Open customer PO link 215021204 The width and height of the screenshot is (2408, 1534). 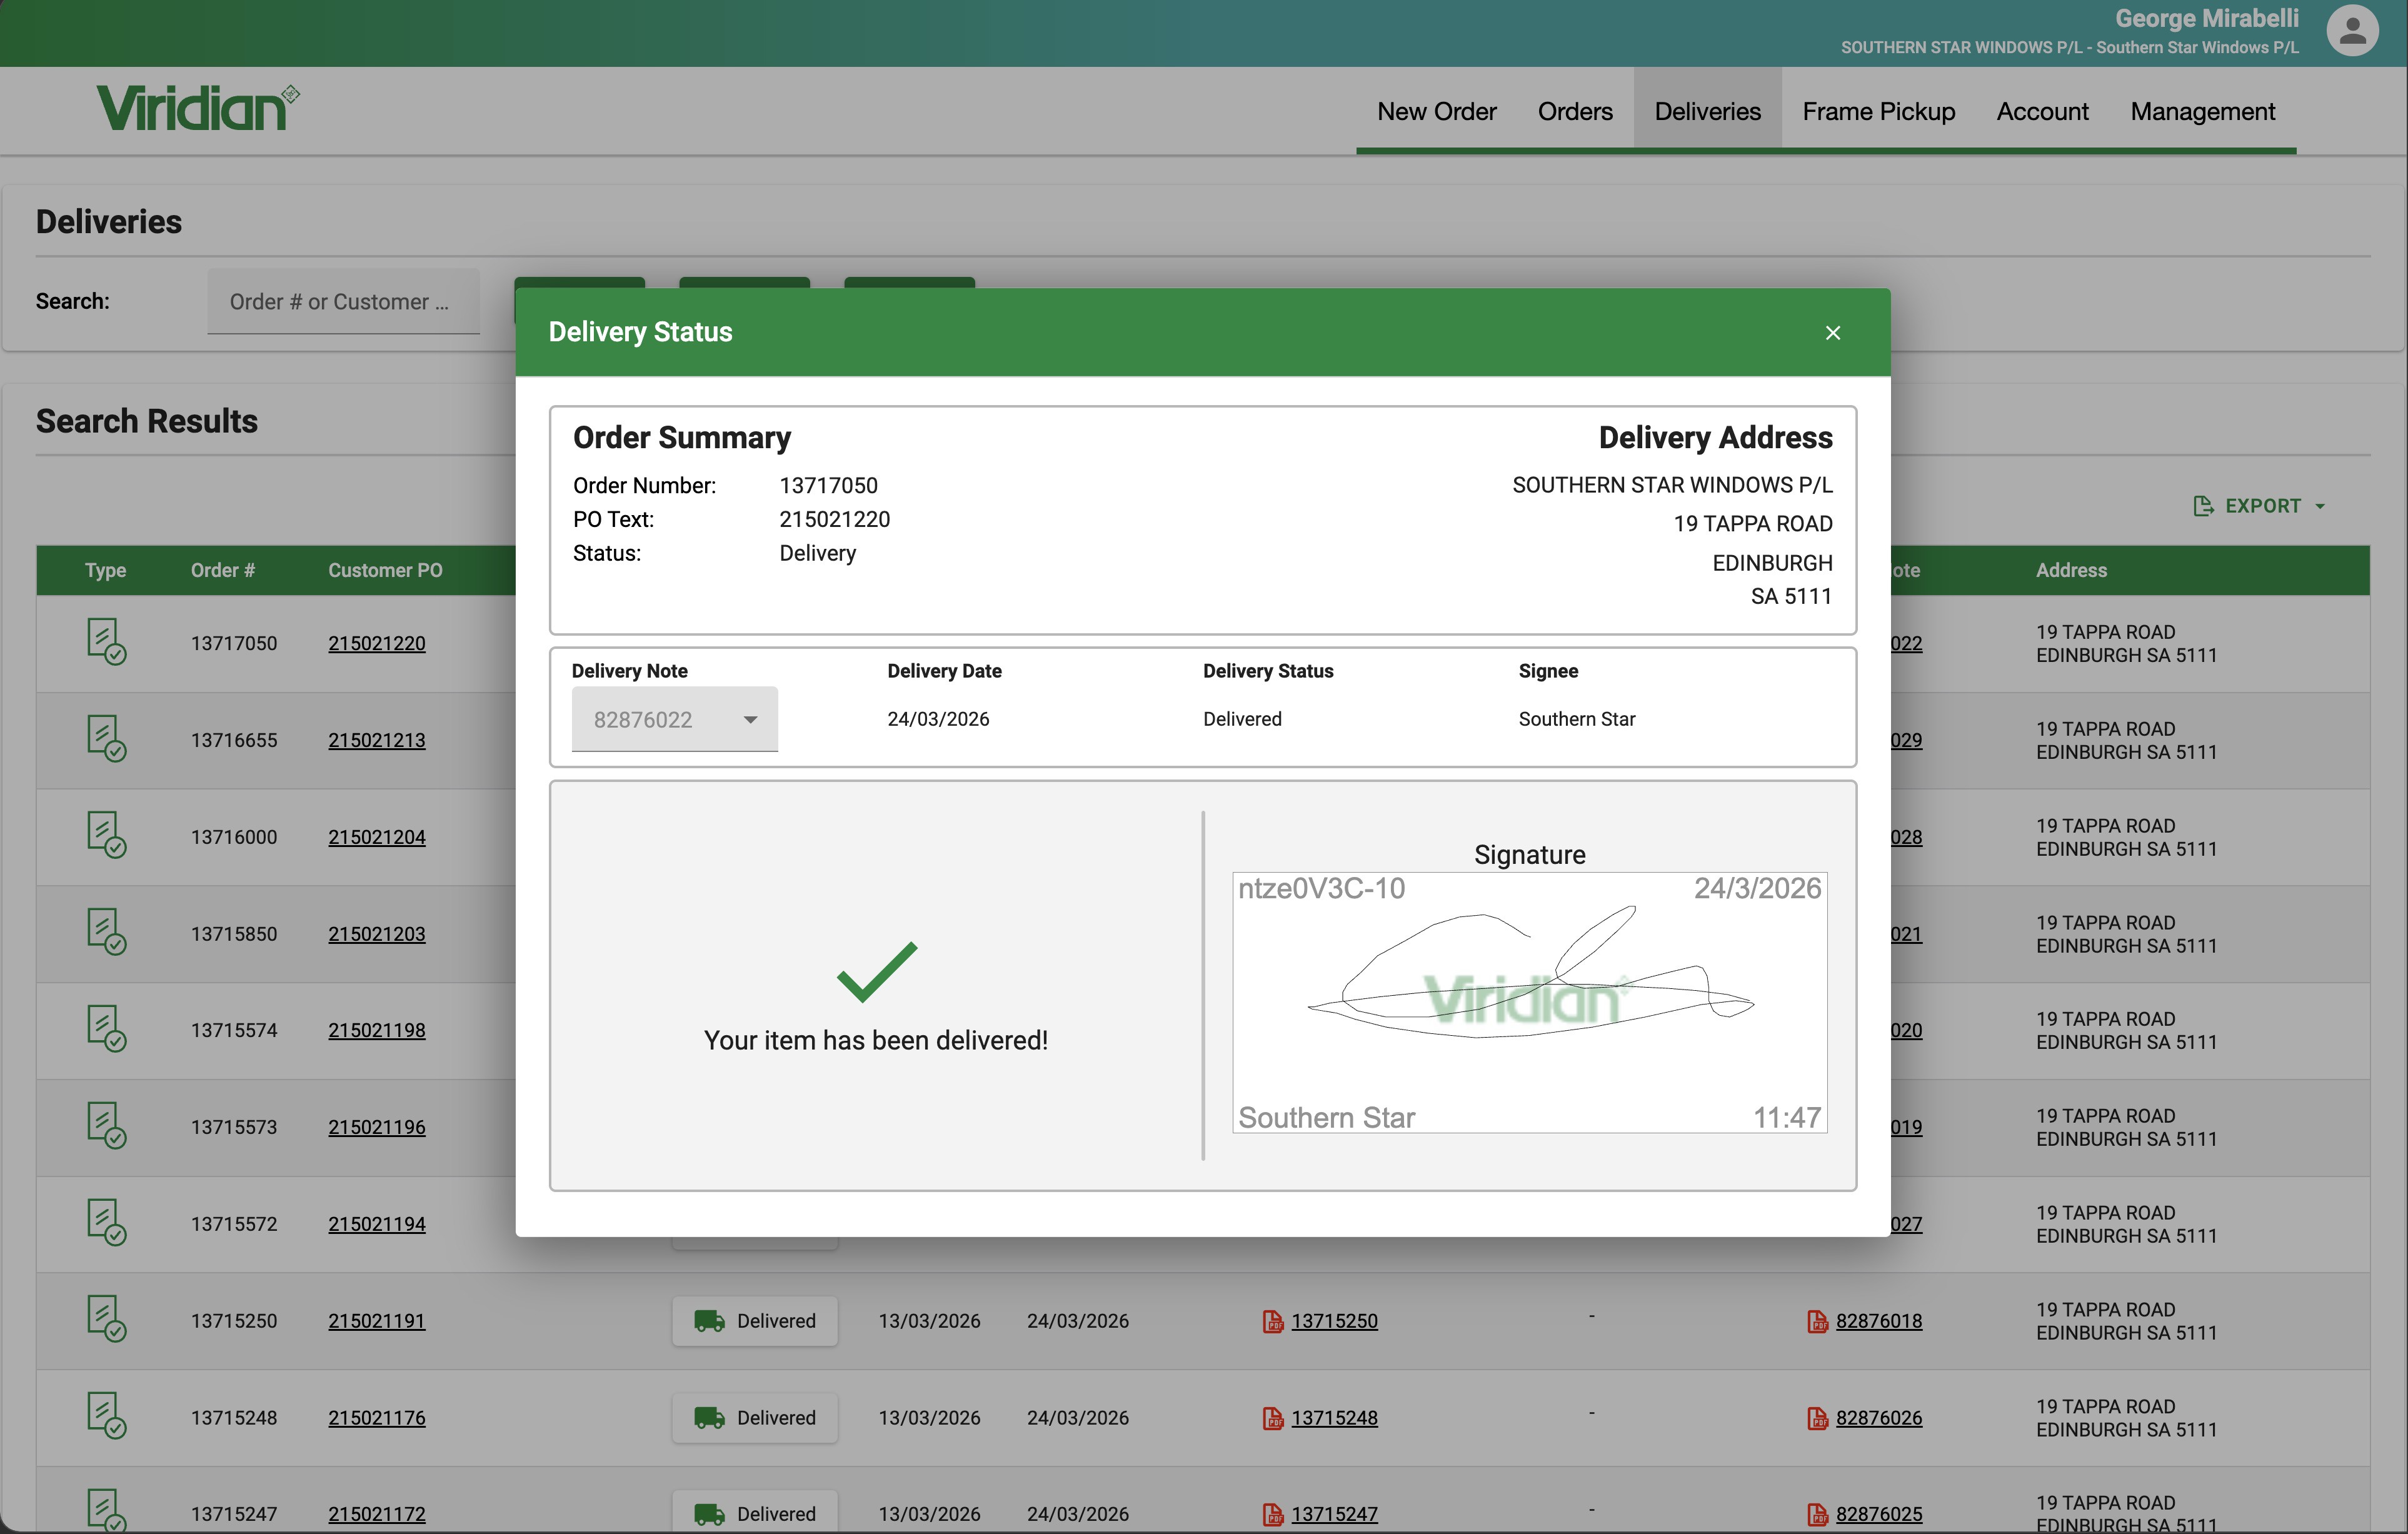click(377, 837)
